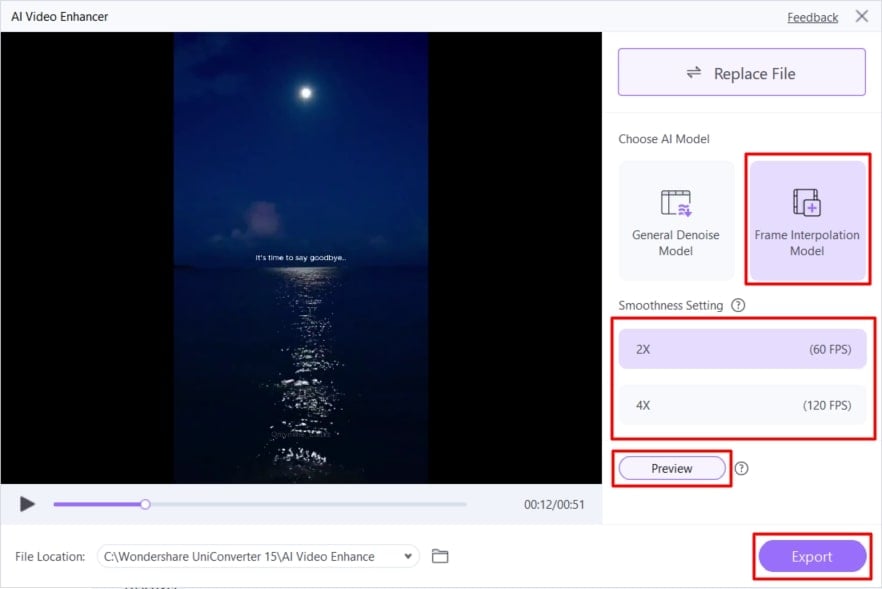Click the video preview frame
Viewport: 882px width, 589px height.
coord(301,258)
